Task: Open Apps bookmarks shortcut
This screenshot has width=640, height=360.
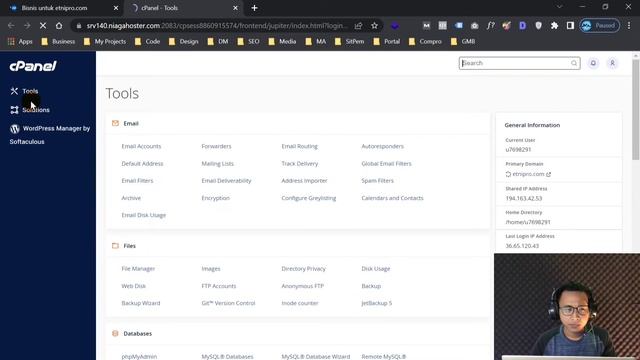Action: (x=20, y=42)
